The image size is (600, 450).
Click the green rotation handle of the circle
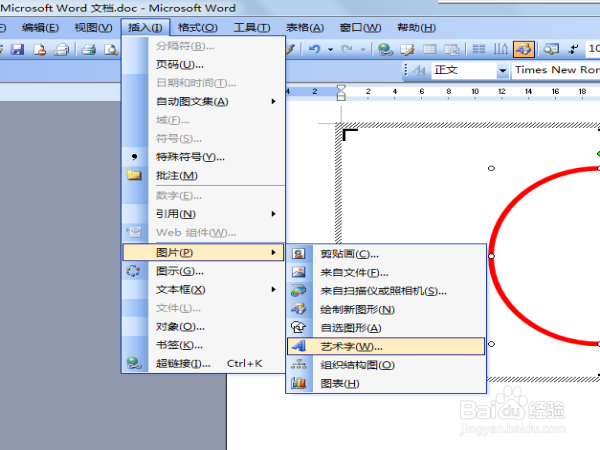point(598,154)
